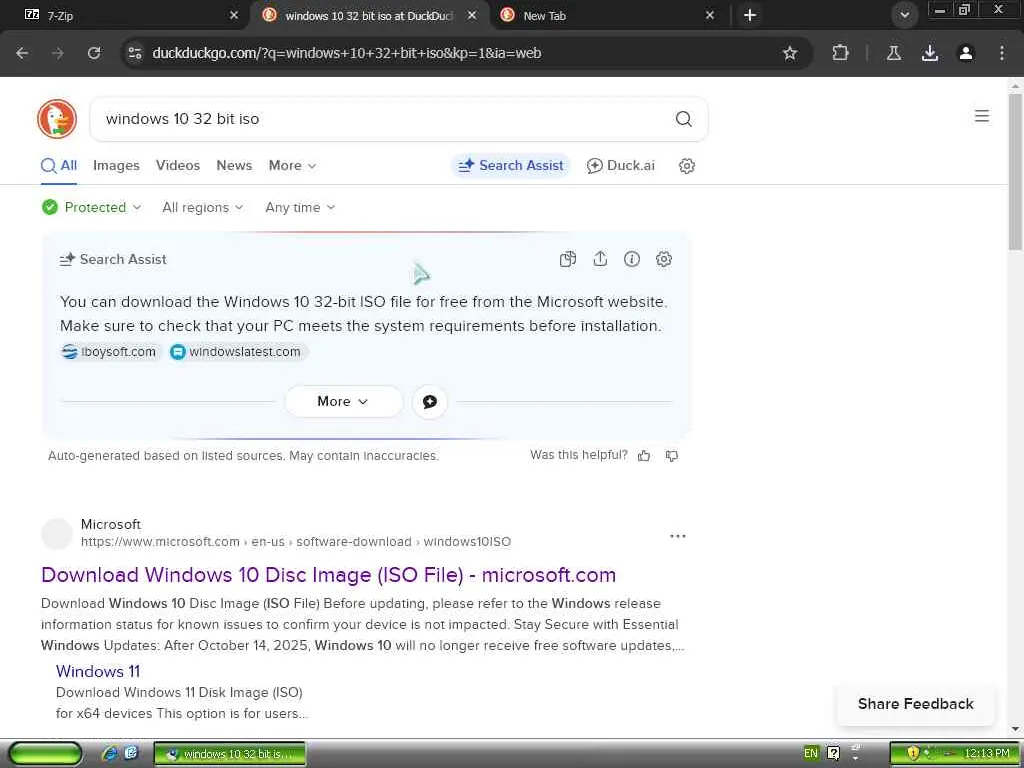The width and height of the screenshot is (1024, 768).
Task: Open Search Assist info icon
Action: 632,259
